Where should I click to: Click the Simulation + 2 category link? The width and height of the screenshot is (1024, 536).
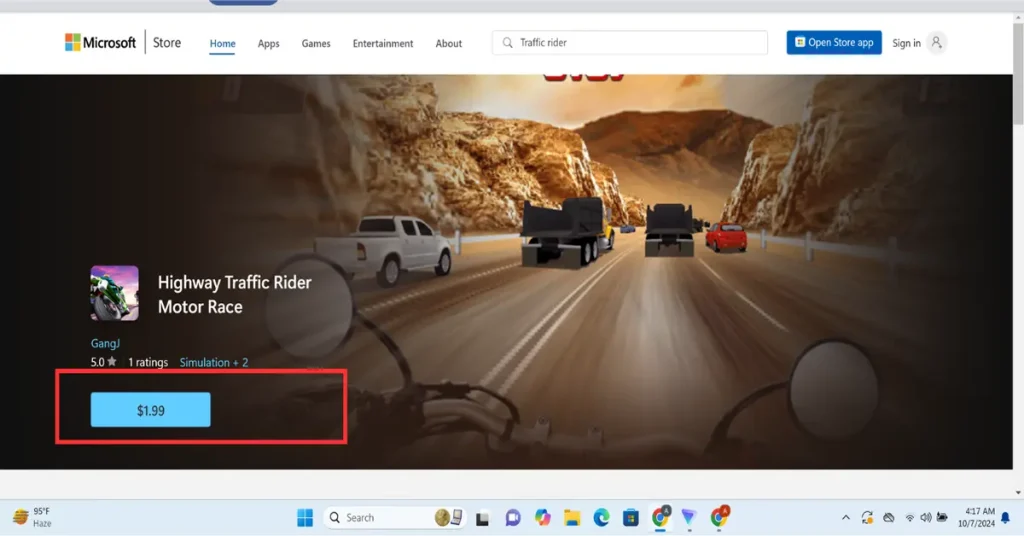(x=214, y=362)
